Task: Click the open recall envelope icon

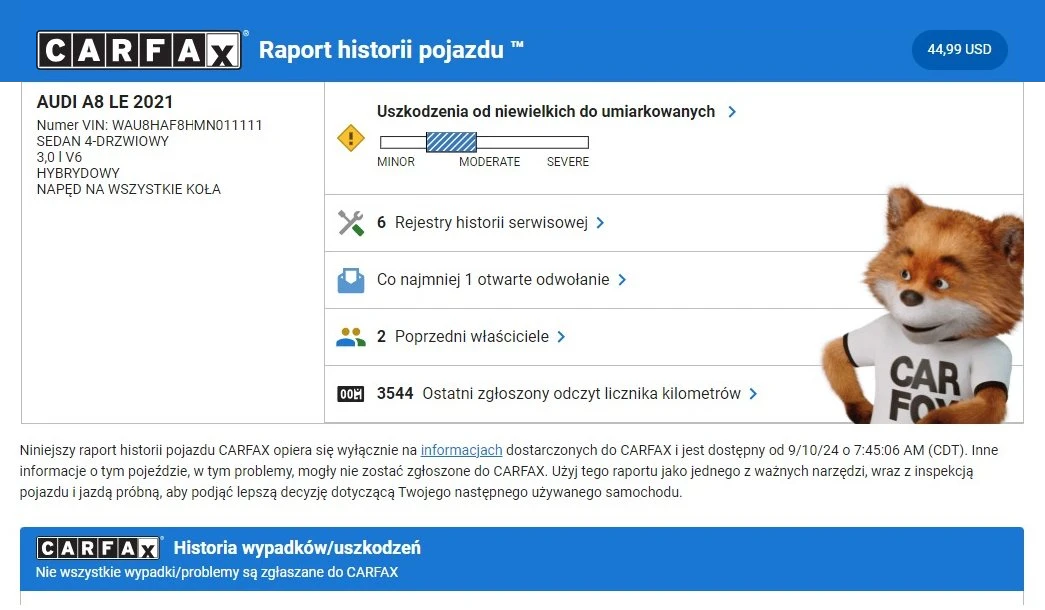Action: click(350, 280)
